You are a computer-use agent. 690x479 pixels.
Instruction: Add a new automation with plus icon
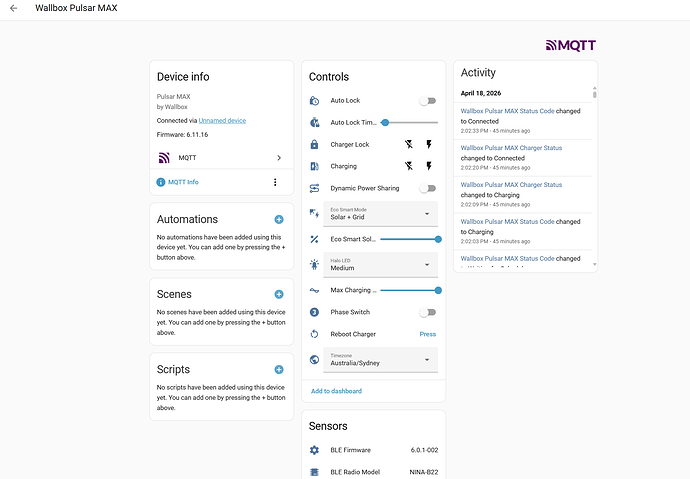coord(279,219)
